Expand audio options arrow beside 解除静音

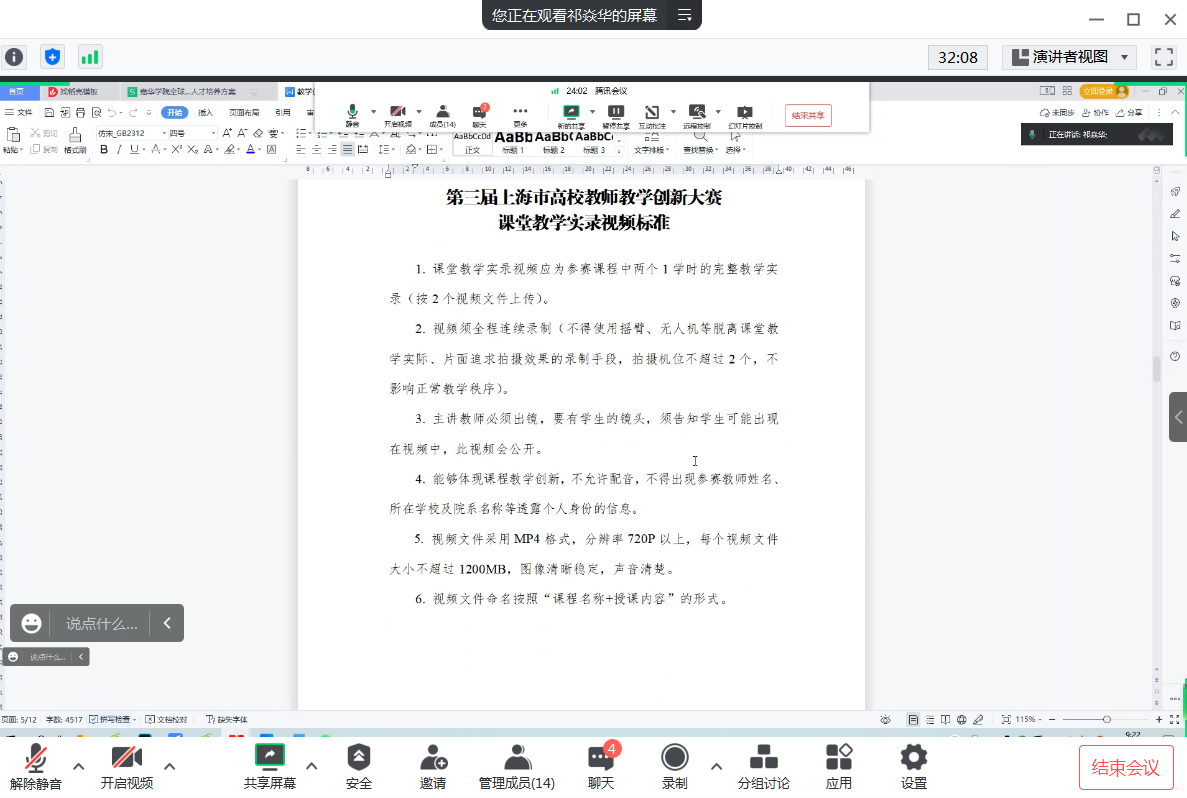(79, 767)
